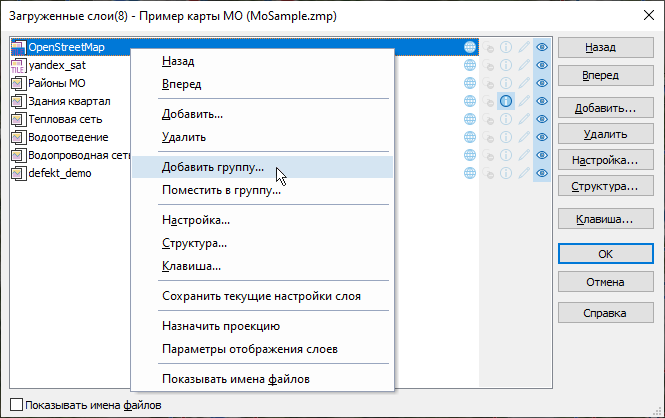
Task: Click the info icon on Здания квартал row
Action: click(506, 101)
